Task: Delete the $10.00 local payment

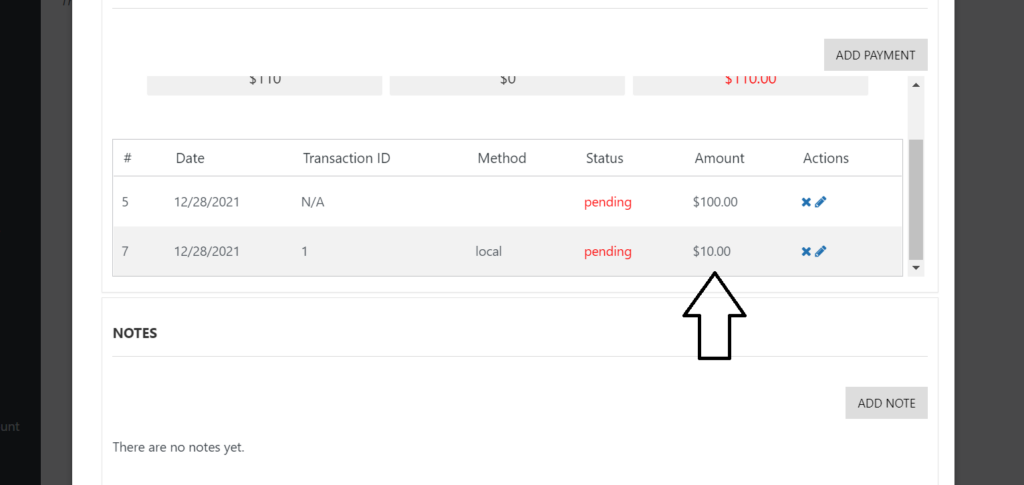Action: pos(806,251)
